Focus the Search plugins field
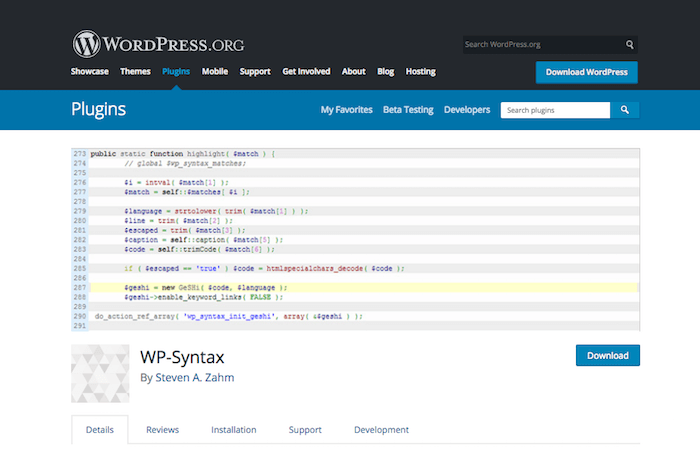This screenshot has height=464, width=700. (555, 110)
